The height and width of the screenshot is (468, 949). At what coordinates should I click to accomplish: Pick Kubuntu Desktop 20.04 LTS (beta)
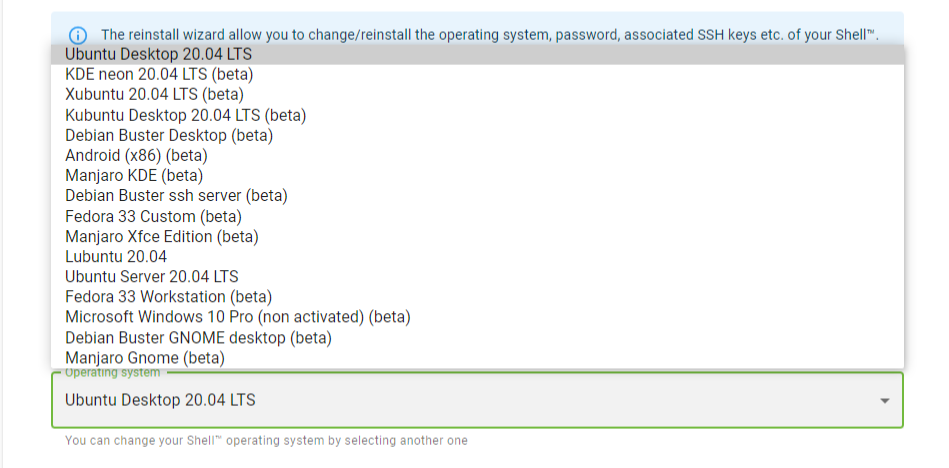(x=185, y=115)
